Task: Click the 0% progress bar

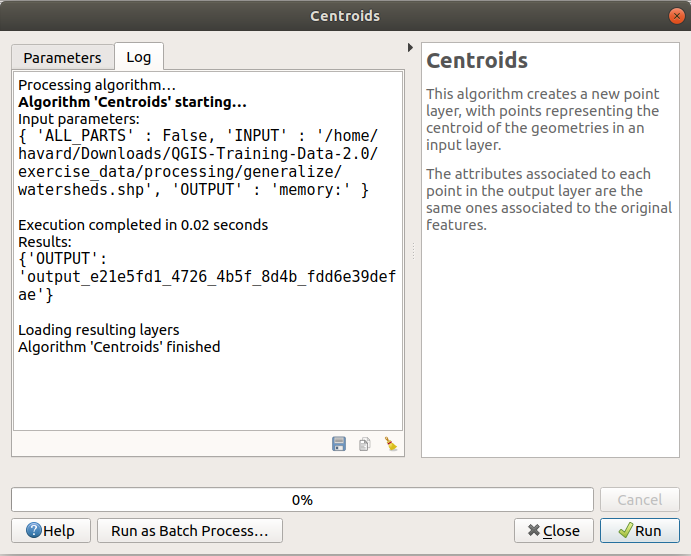Action: pos(301,500)
